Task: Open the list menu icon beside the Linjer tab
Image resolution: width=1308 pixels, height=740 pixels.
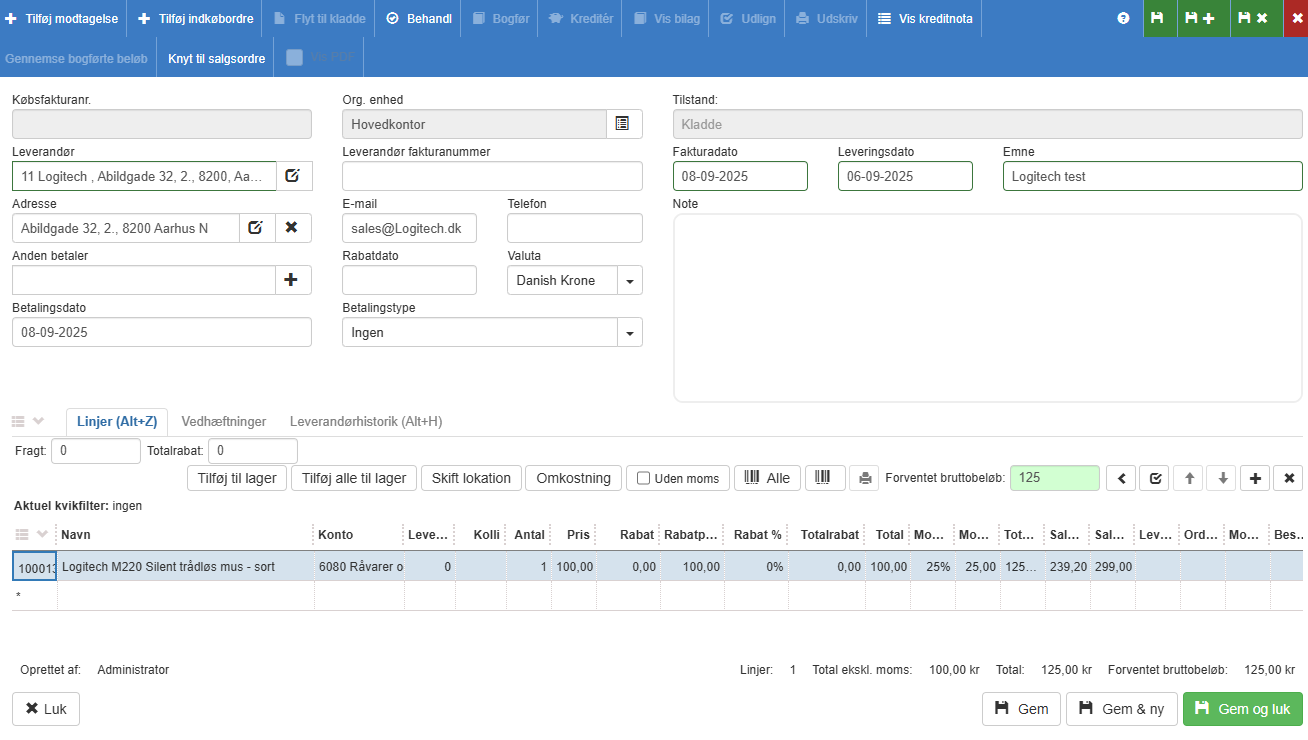Action: (18, 421)
